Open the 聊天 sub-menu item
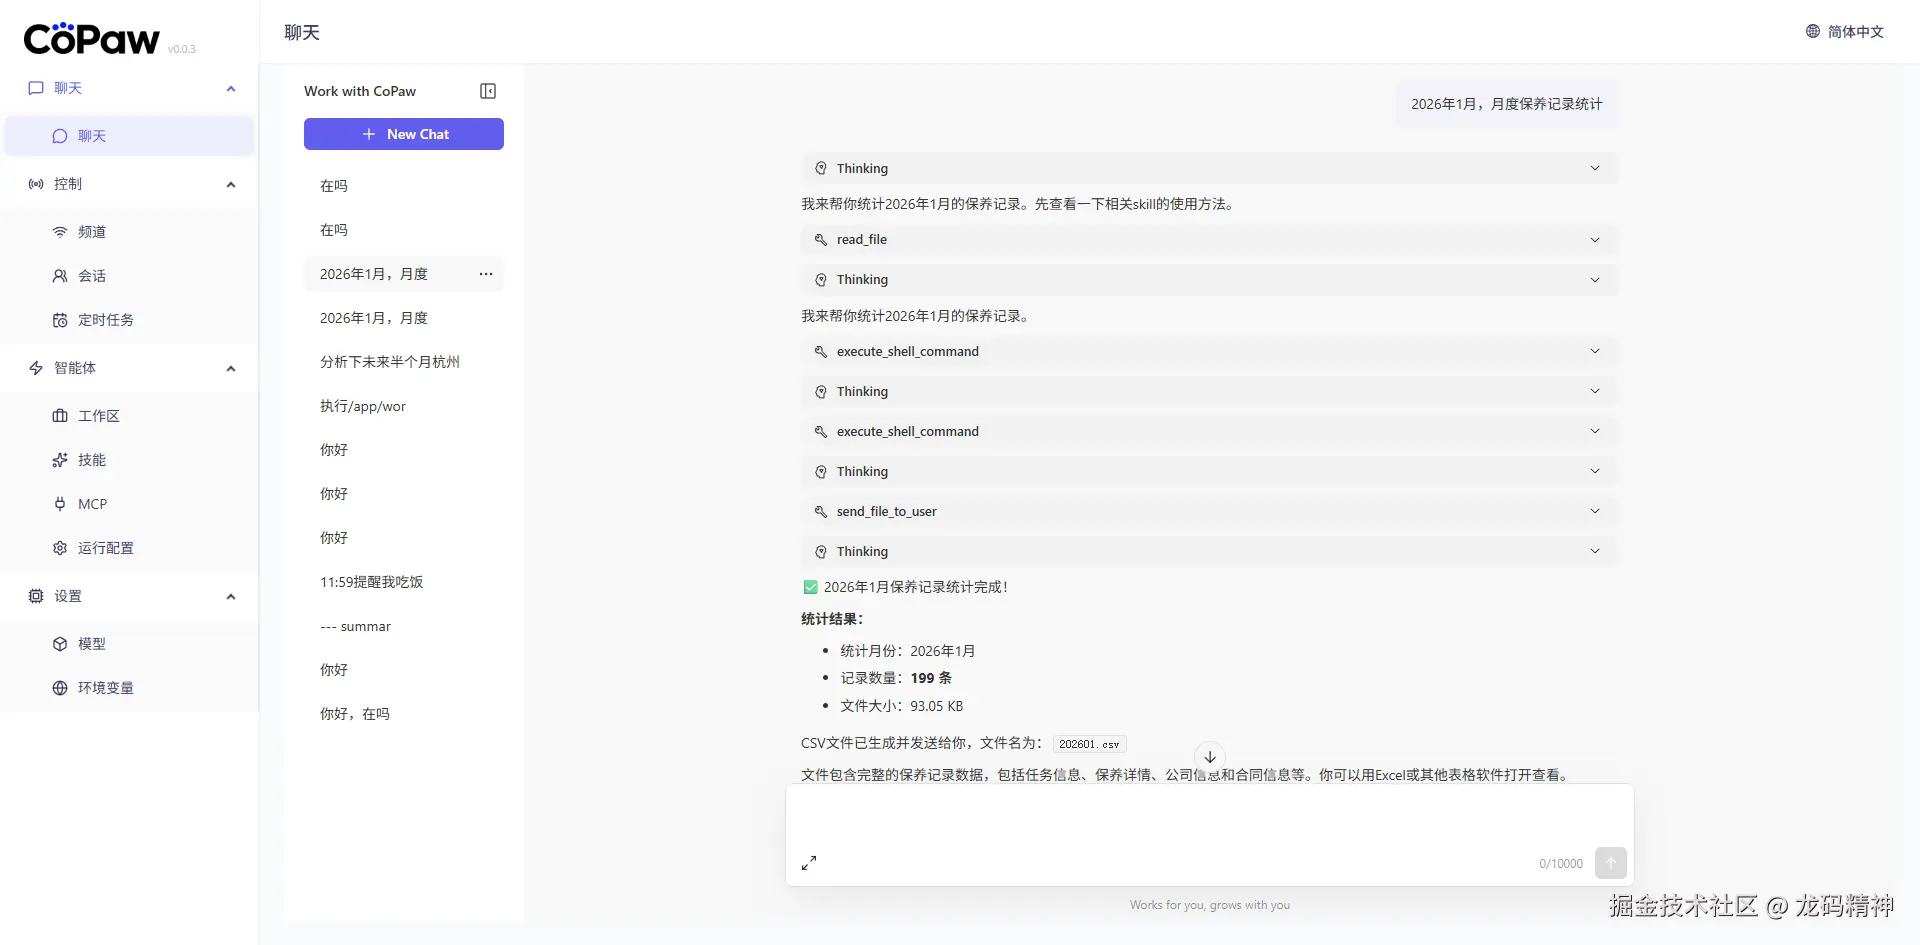The width and height of the screenshot is (1920, 945). [x=129, y=136]
